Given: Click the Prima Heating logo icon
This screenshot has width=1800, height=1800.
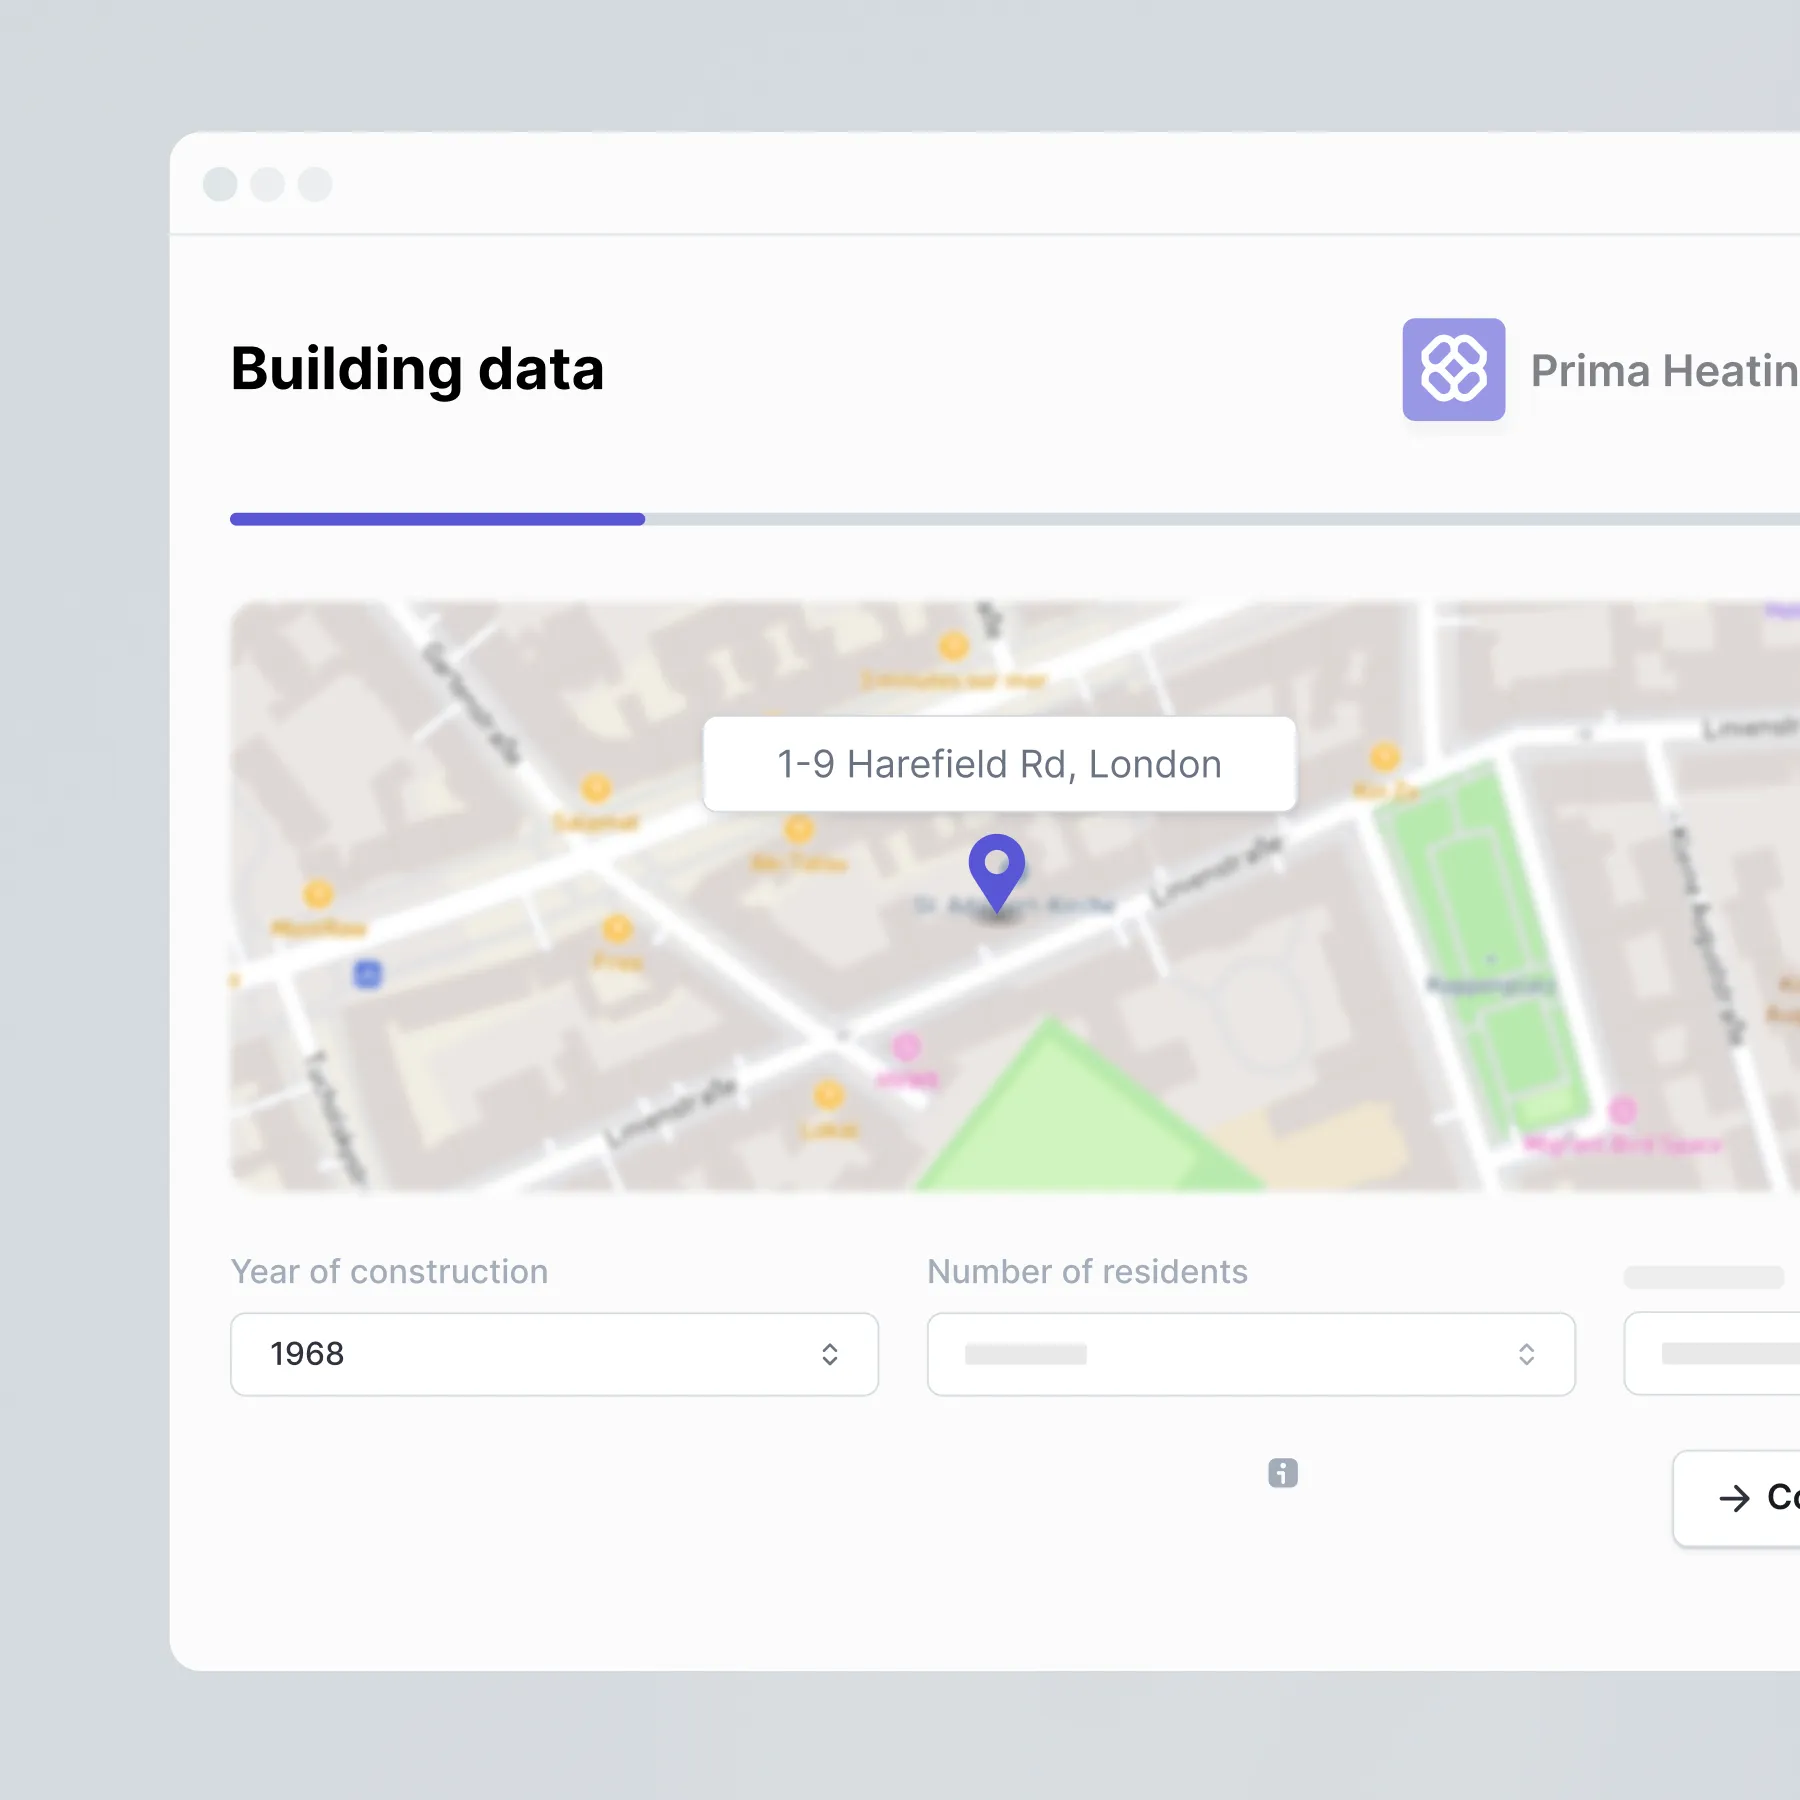Looking at the screenshot, I should [x=1453, y=369].
